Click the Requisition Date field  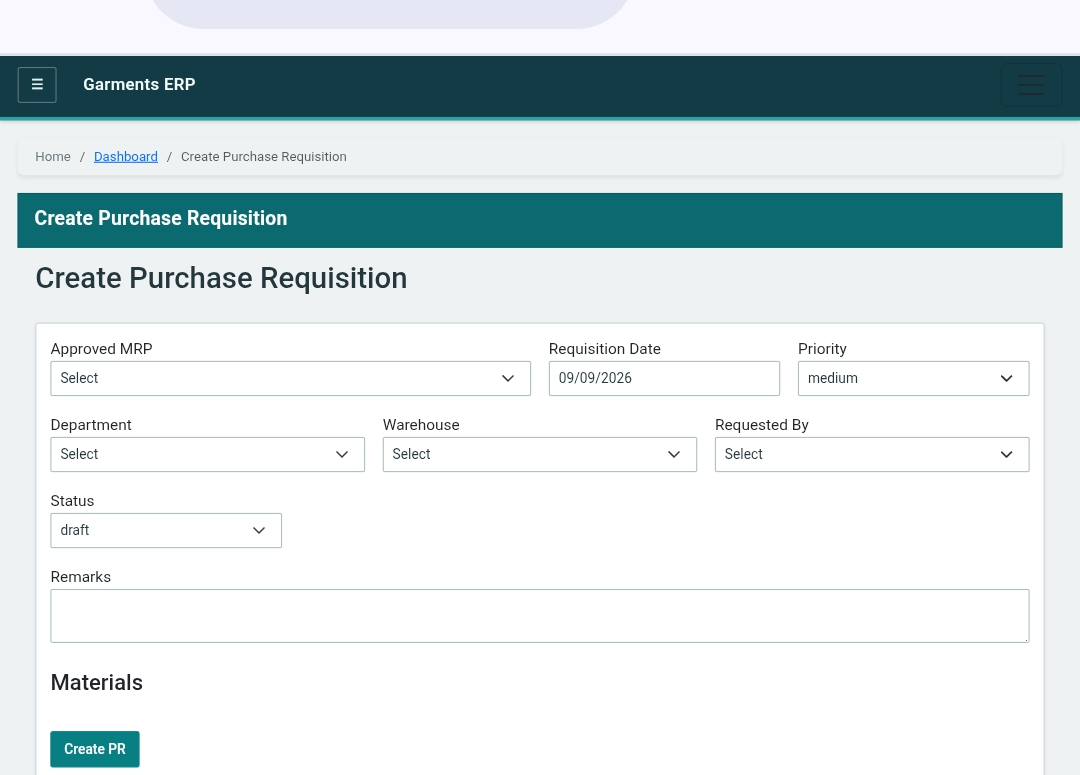pos(664,378)
